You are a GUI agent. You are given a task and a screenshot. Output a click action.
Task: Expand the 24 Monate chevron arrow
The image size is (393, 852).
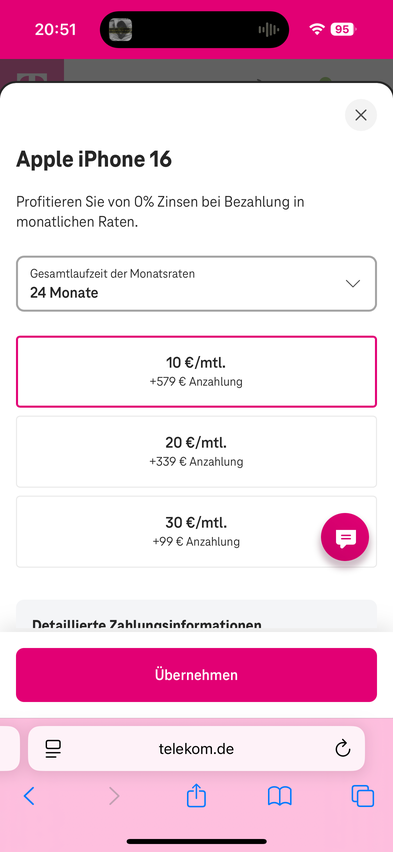[x=353, y=284]
